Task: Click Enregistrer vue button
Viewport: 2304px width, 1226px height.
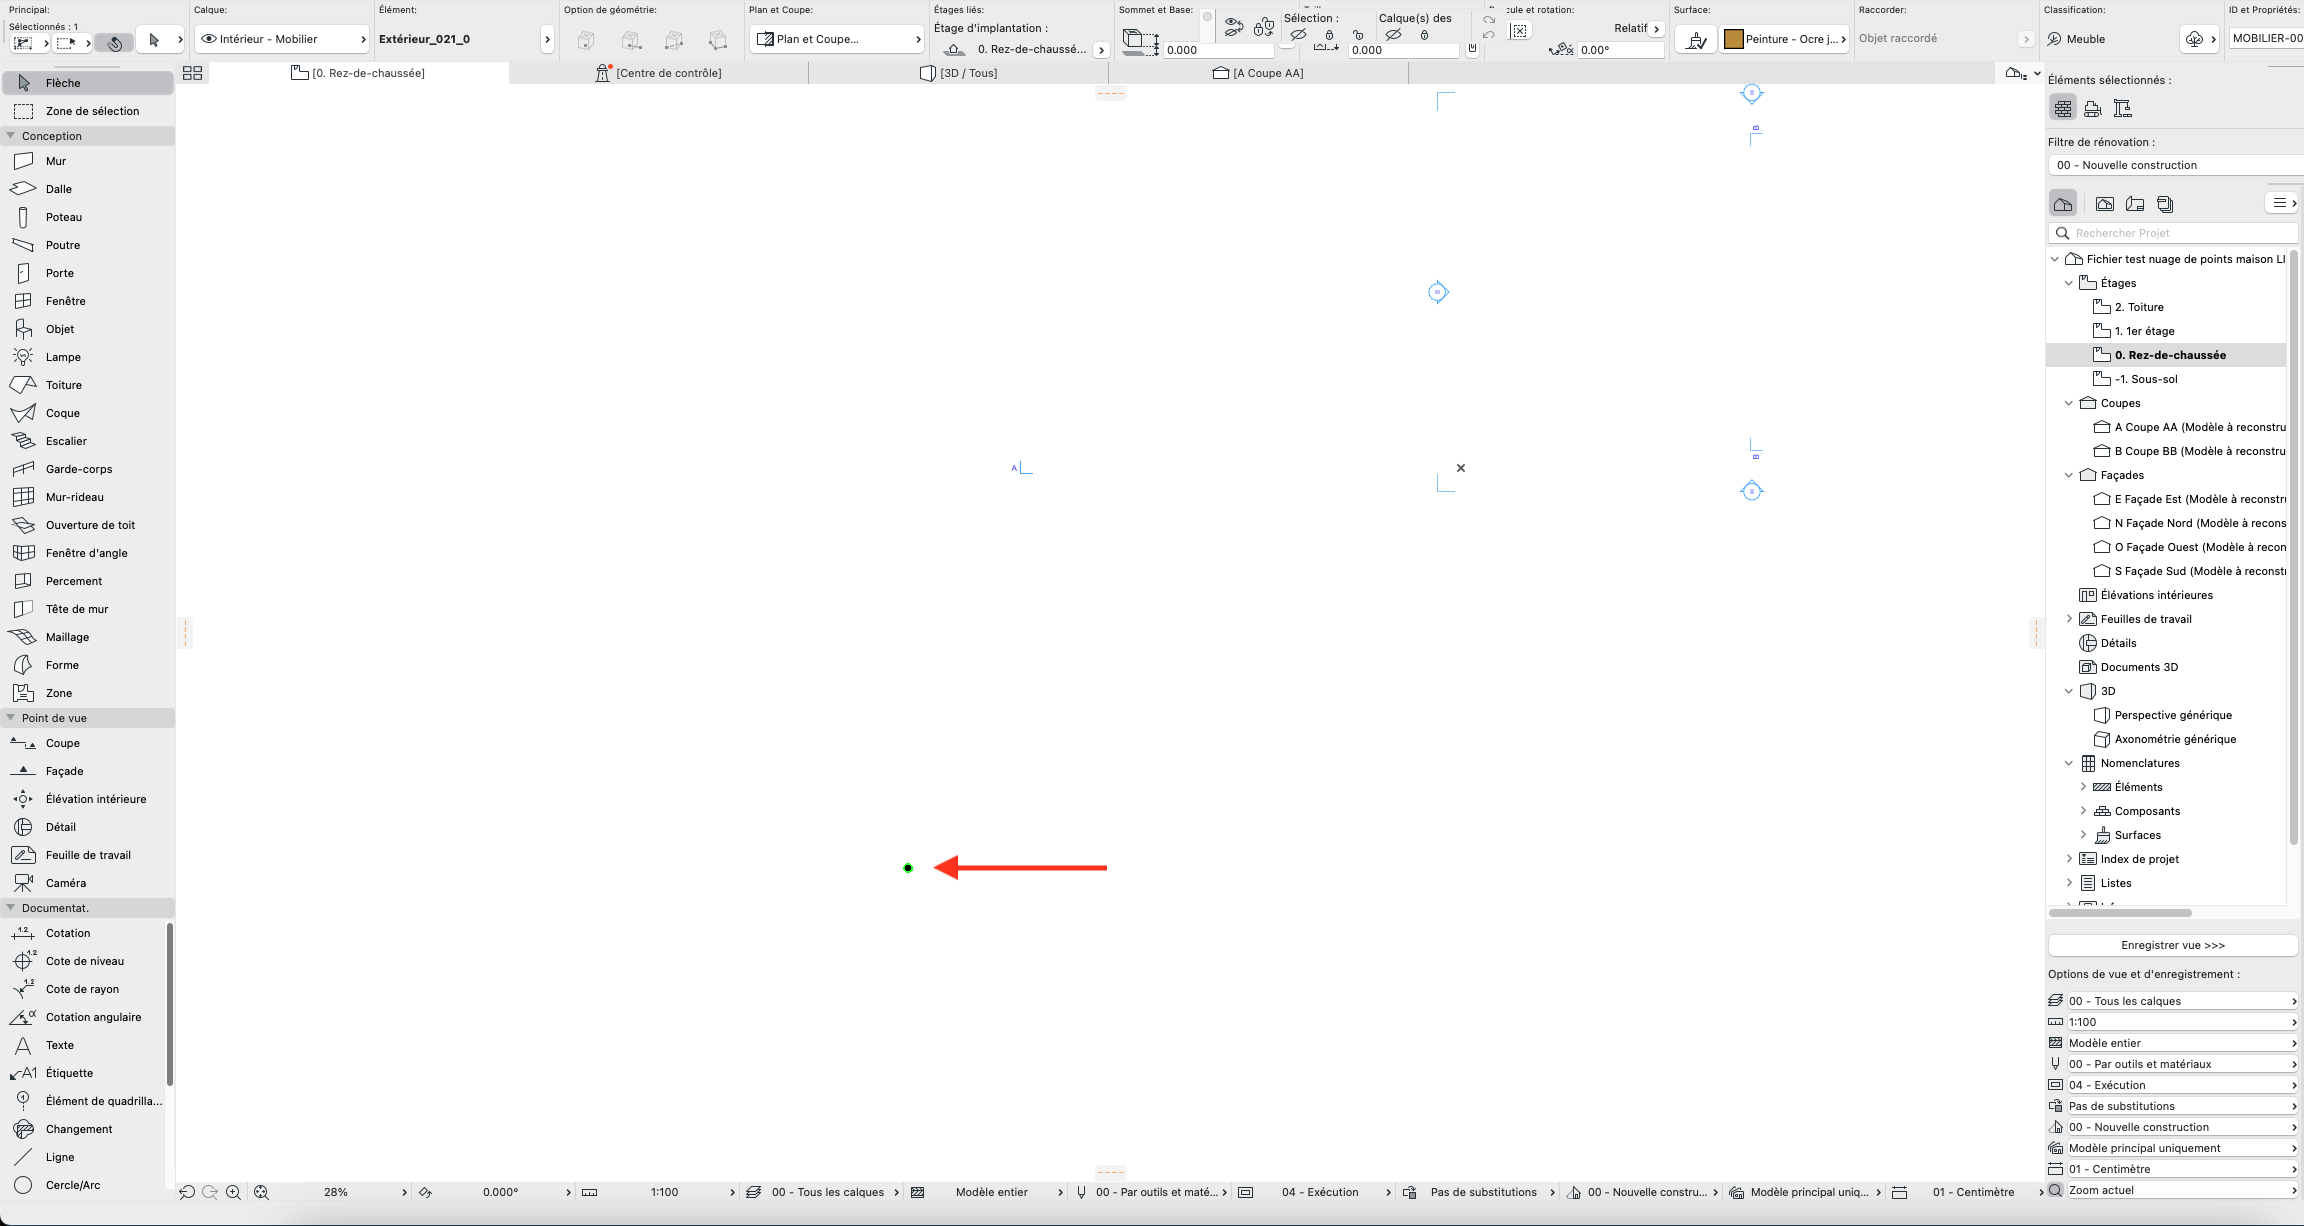Action: 2173,945
